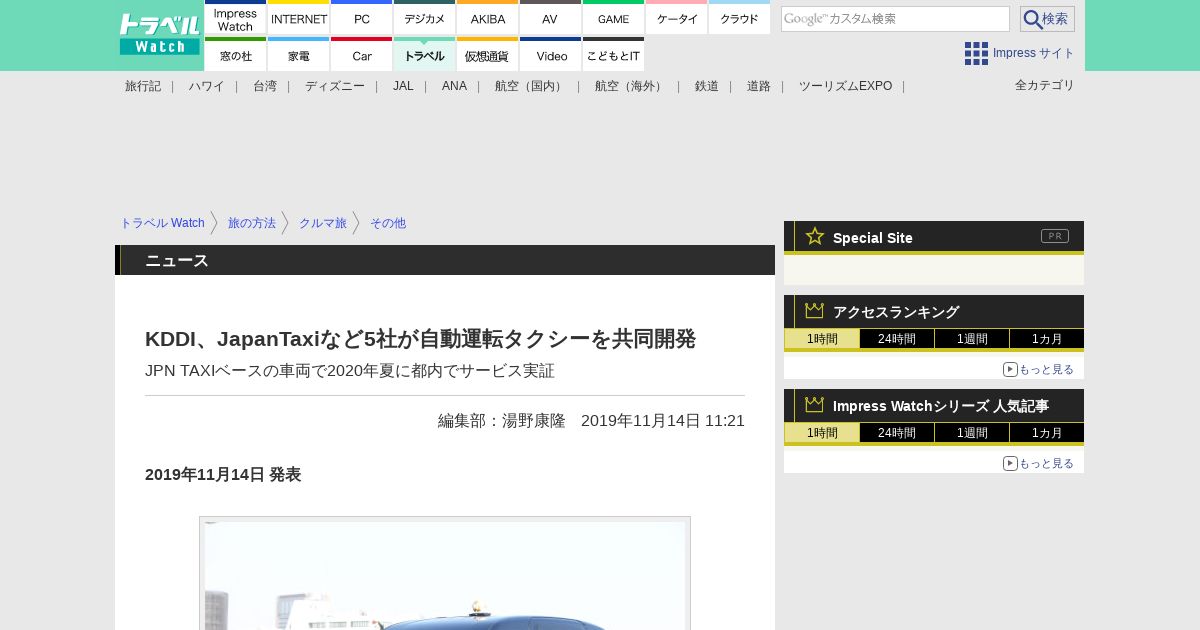Click the article taxi photo thumbnail
Image resolution: width=1200 pixels, height=630 pixels.
tap(445, 574)
